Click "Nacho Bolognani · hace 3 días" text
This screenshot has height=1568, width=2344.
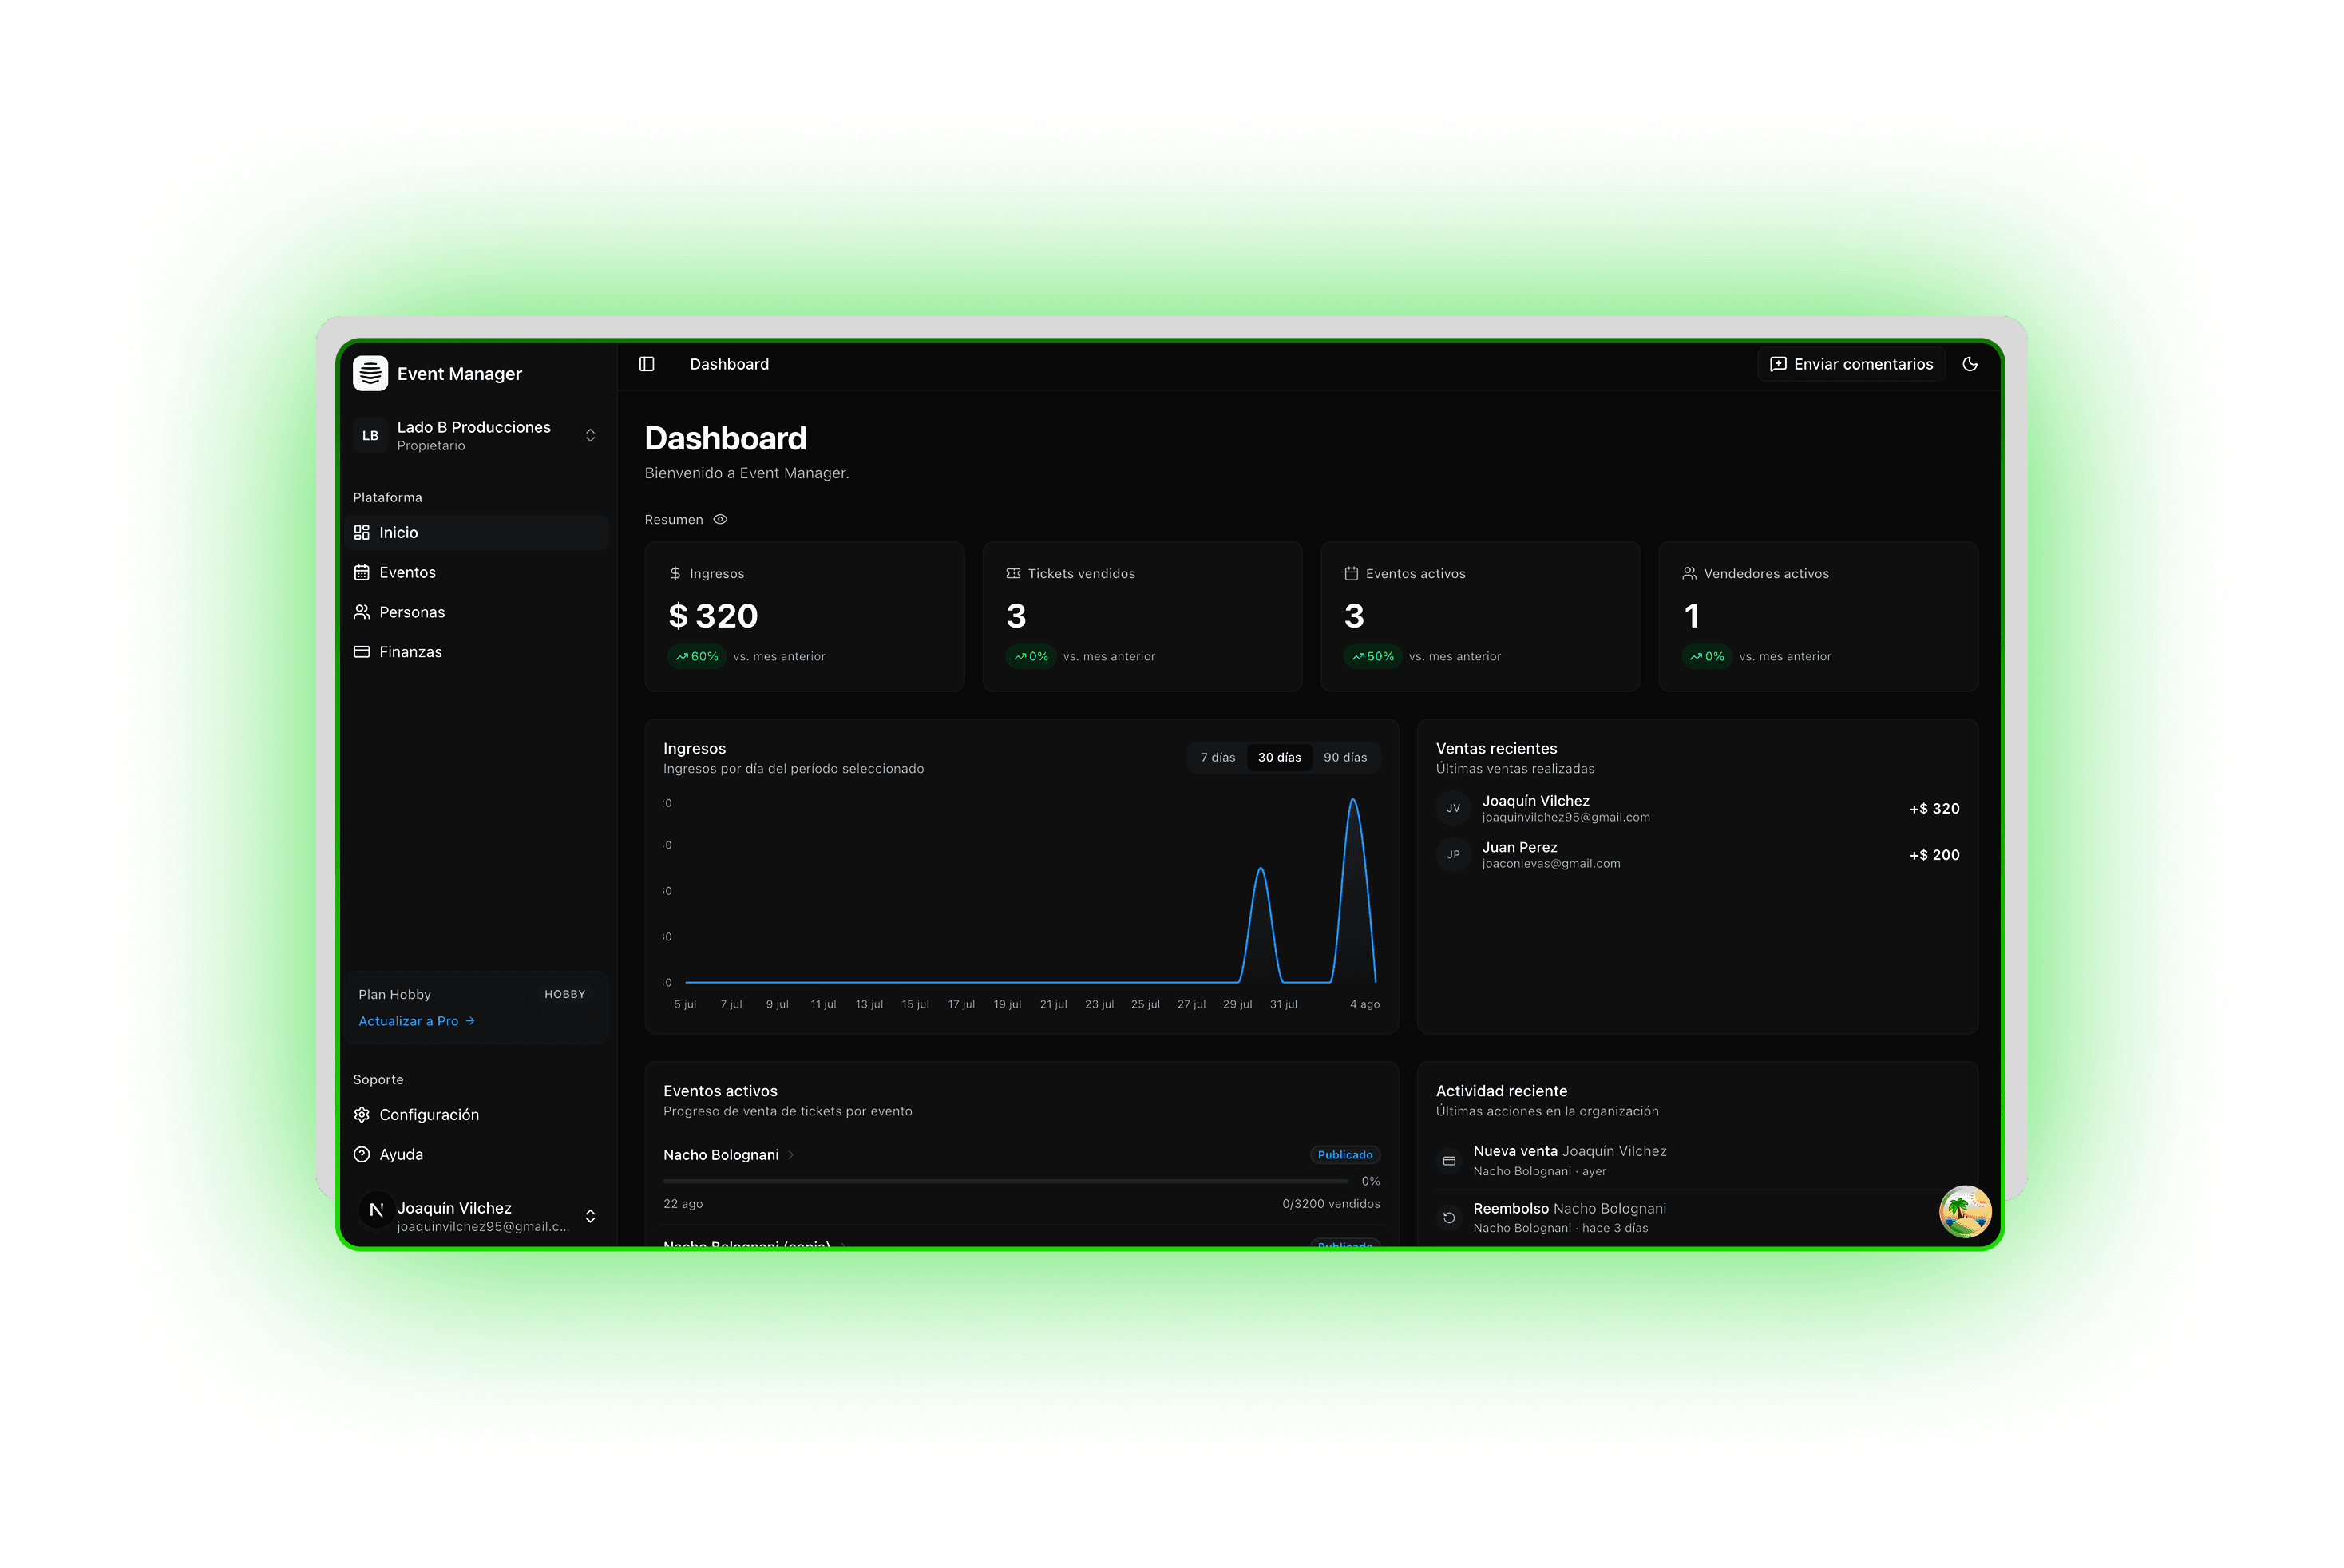tap(1561, 1228)
